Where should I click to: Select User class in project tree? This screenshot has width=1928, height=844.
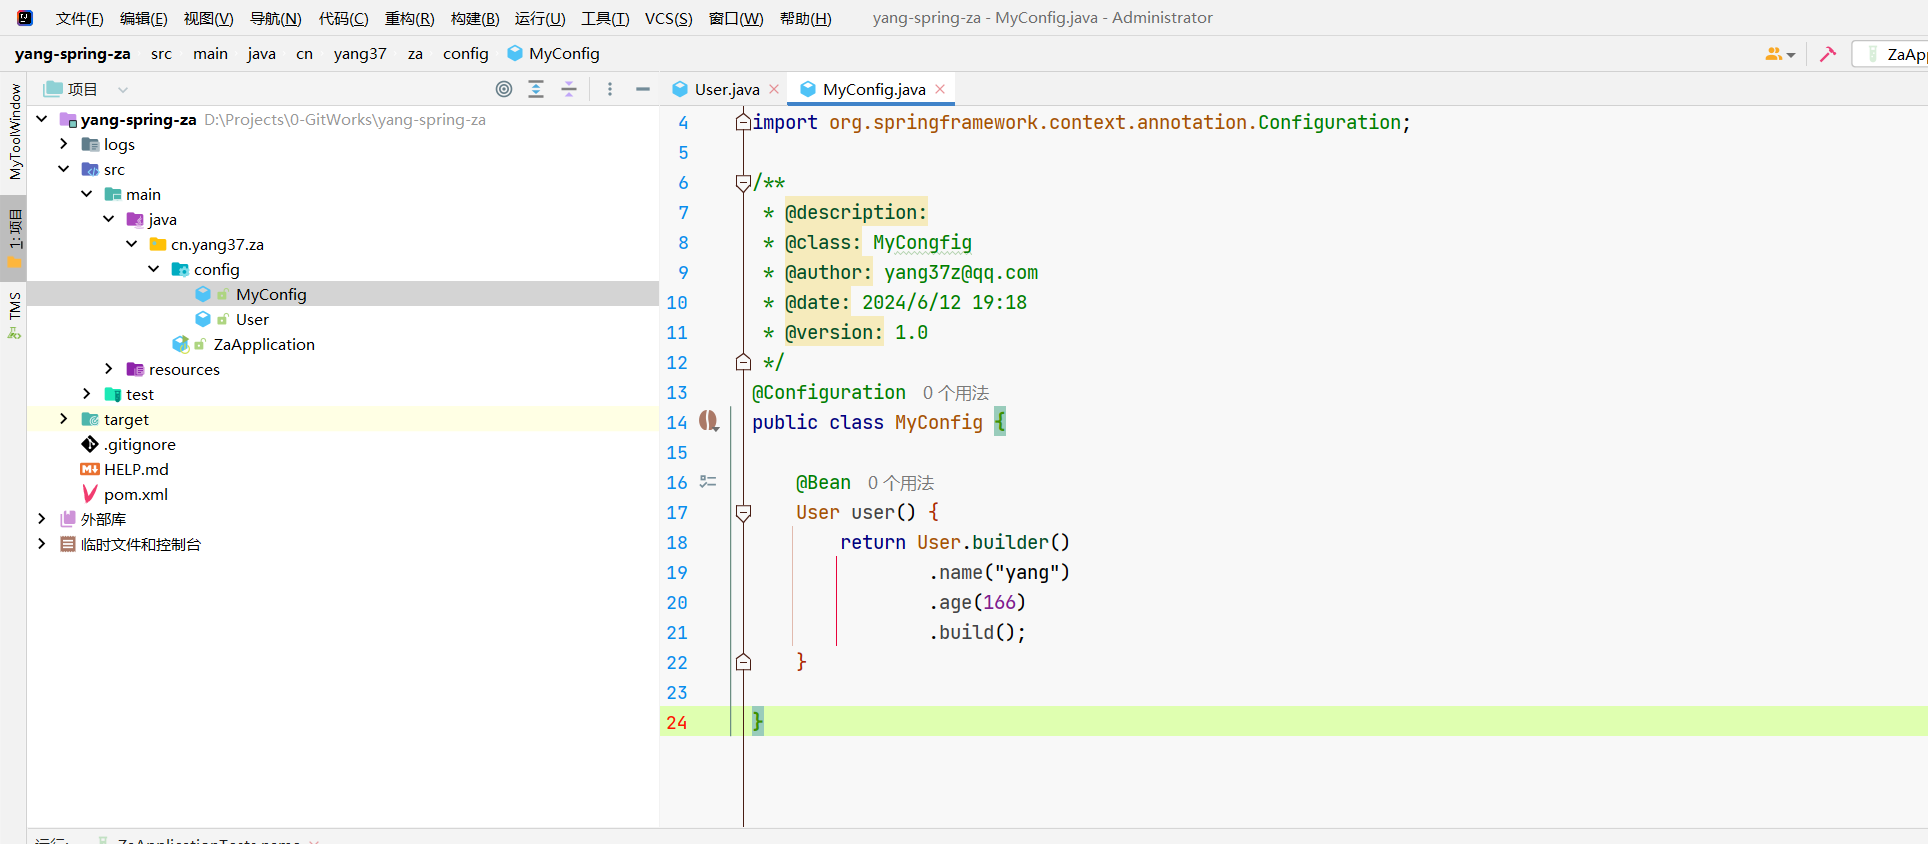pyautogui.click(x=252, y=319)
